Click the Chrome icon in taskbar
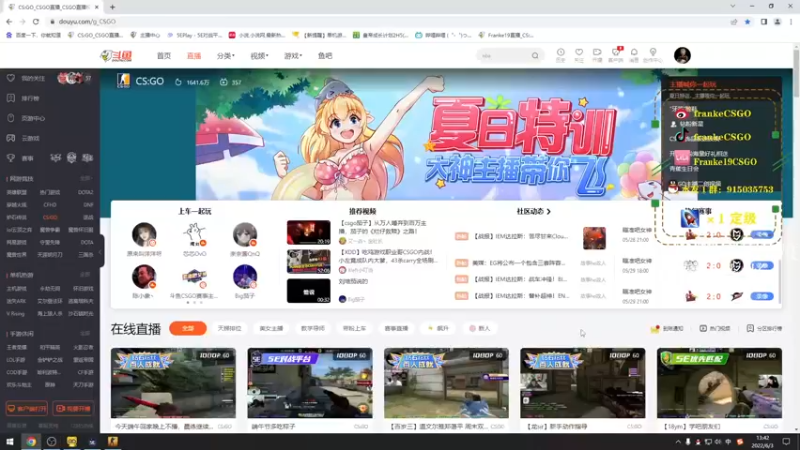The width and height of the screenshot is (800, 450). tap(31, 442)
